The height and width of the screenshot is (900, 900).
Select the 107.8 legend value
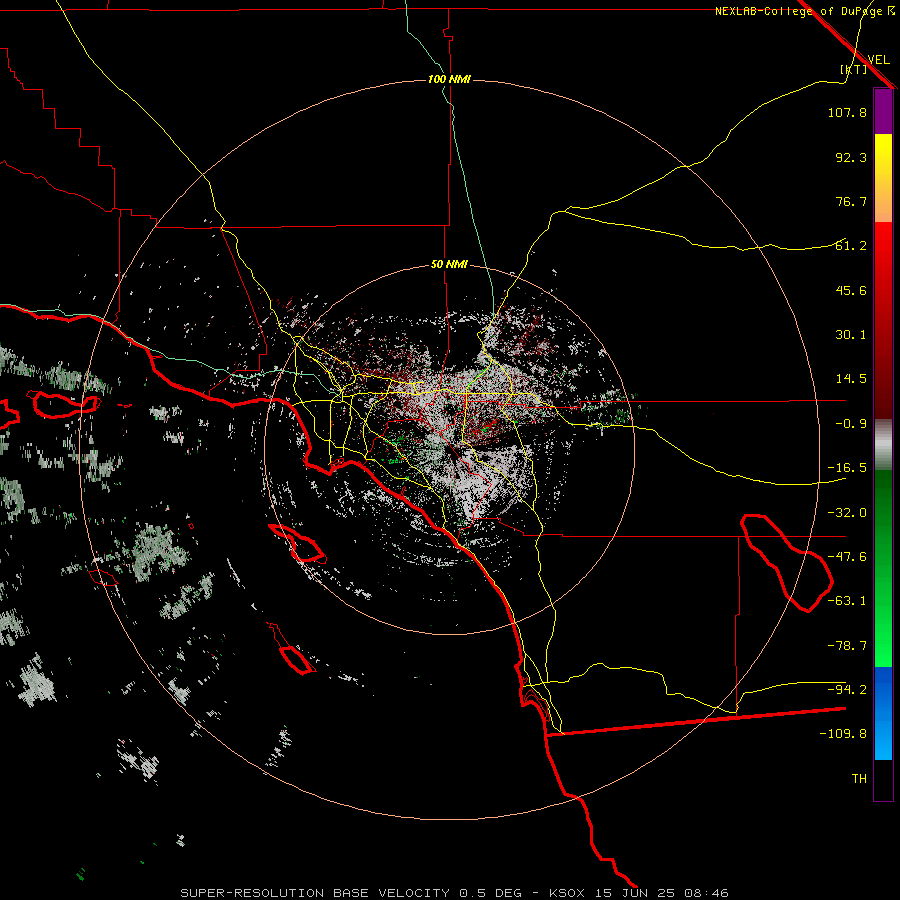[847, 112]
